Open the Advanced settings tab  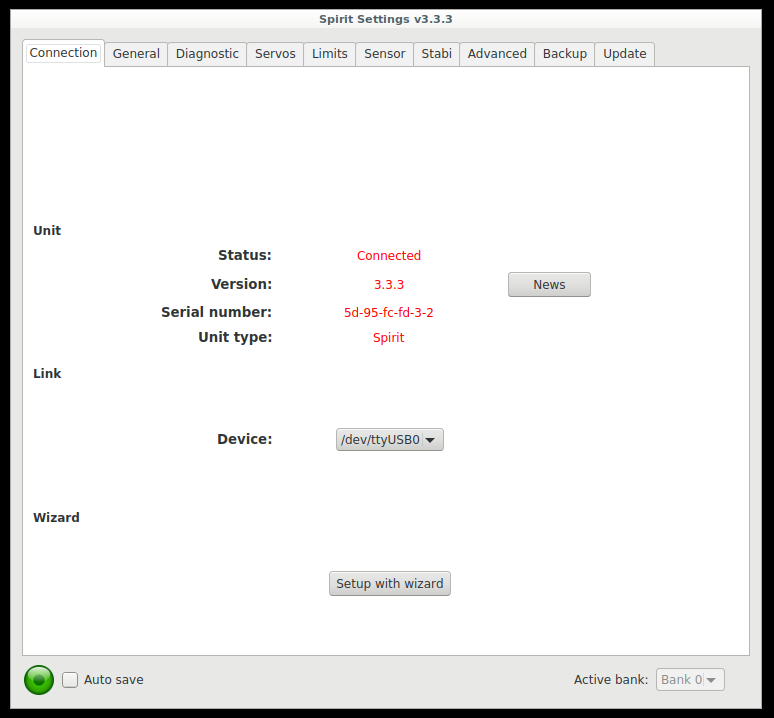pyautogui.click(x=497, y=54)
